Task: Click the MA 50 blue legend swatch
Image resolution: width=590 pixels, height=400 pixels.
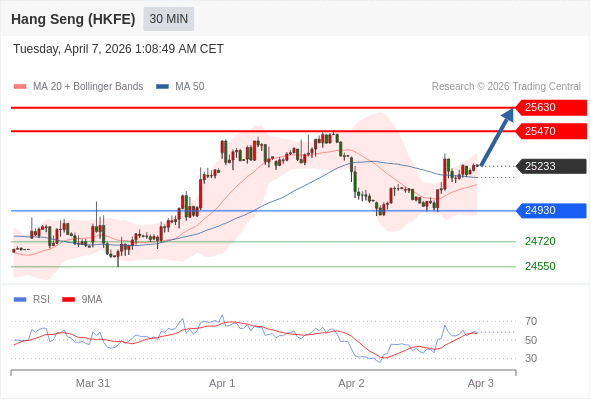Action: point(162,87)
